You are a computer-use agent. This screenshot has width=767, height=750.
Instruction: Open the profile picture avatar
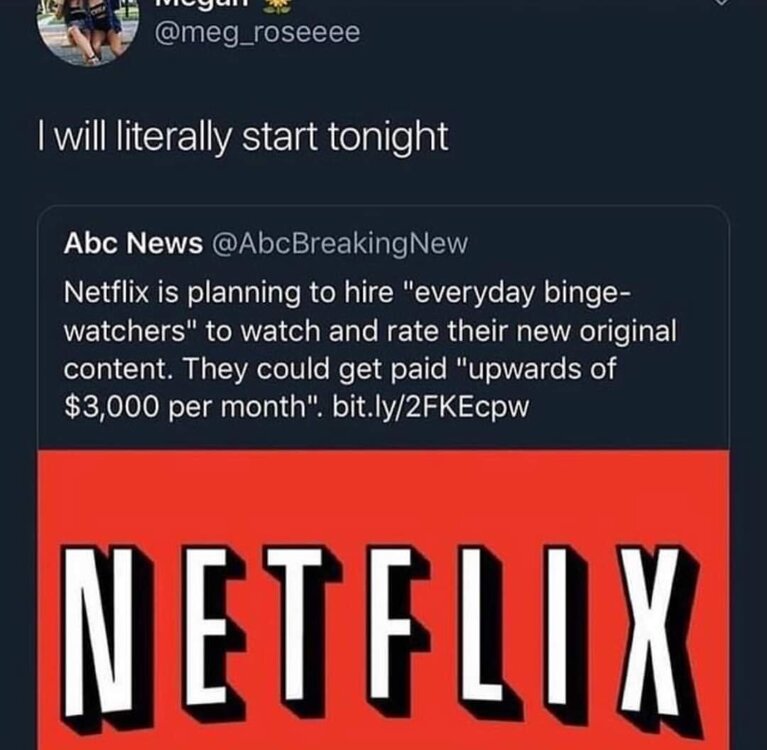(x=88, y=29)
